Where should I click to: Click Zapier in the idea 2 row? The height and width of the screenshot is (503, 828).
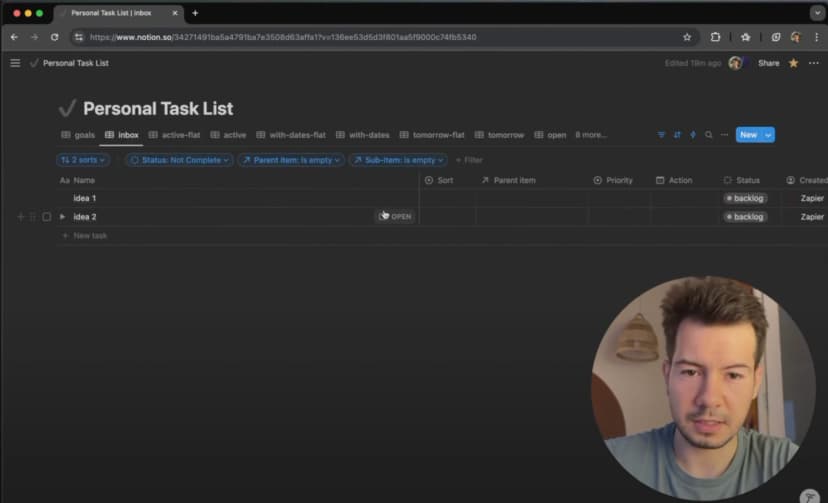tap(812, 217)
